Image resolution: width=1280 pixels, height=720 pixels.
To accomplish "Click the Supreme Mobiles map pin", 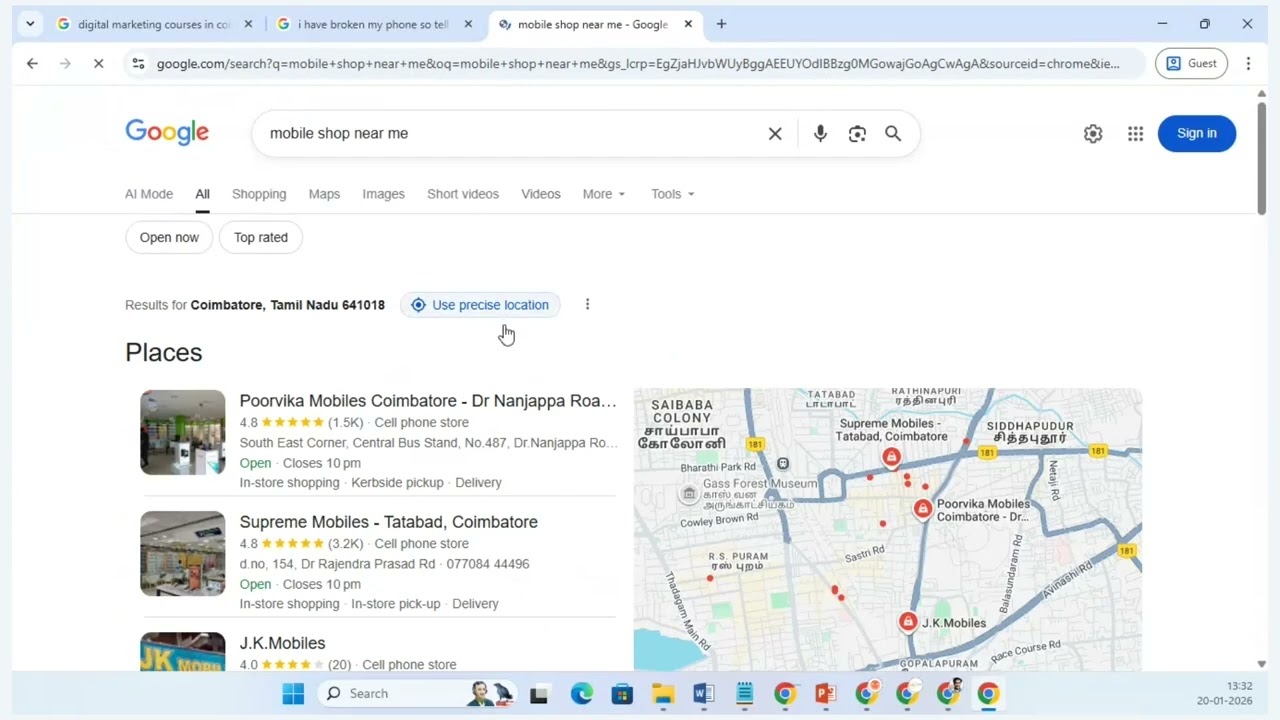I will (891, 457).
